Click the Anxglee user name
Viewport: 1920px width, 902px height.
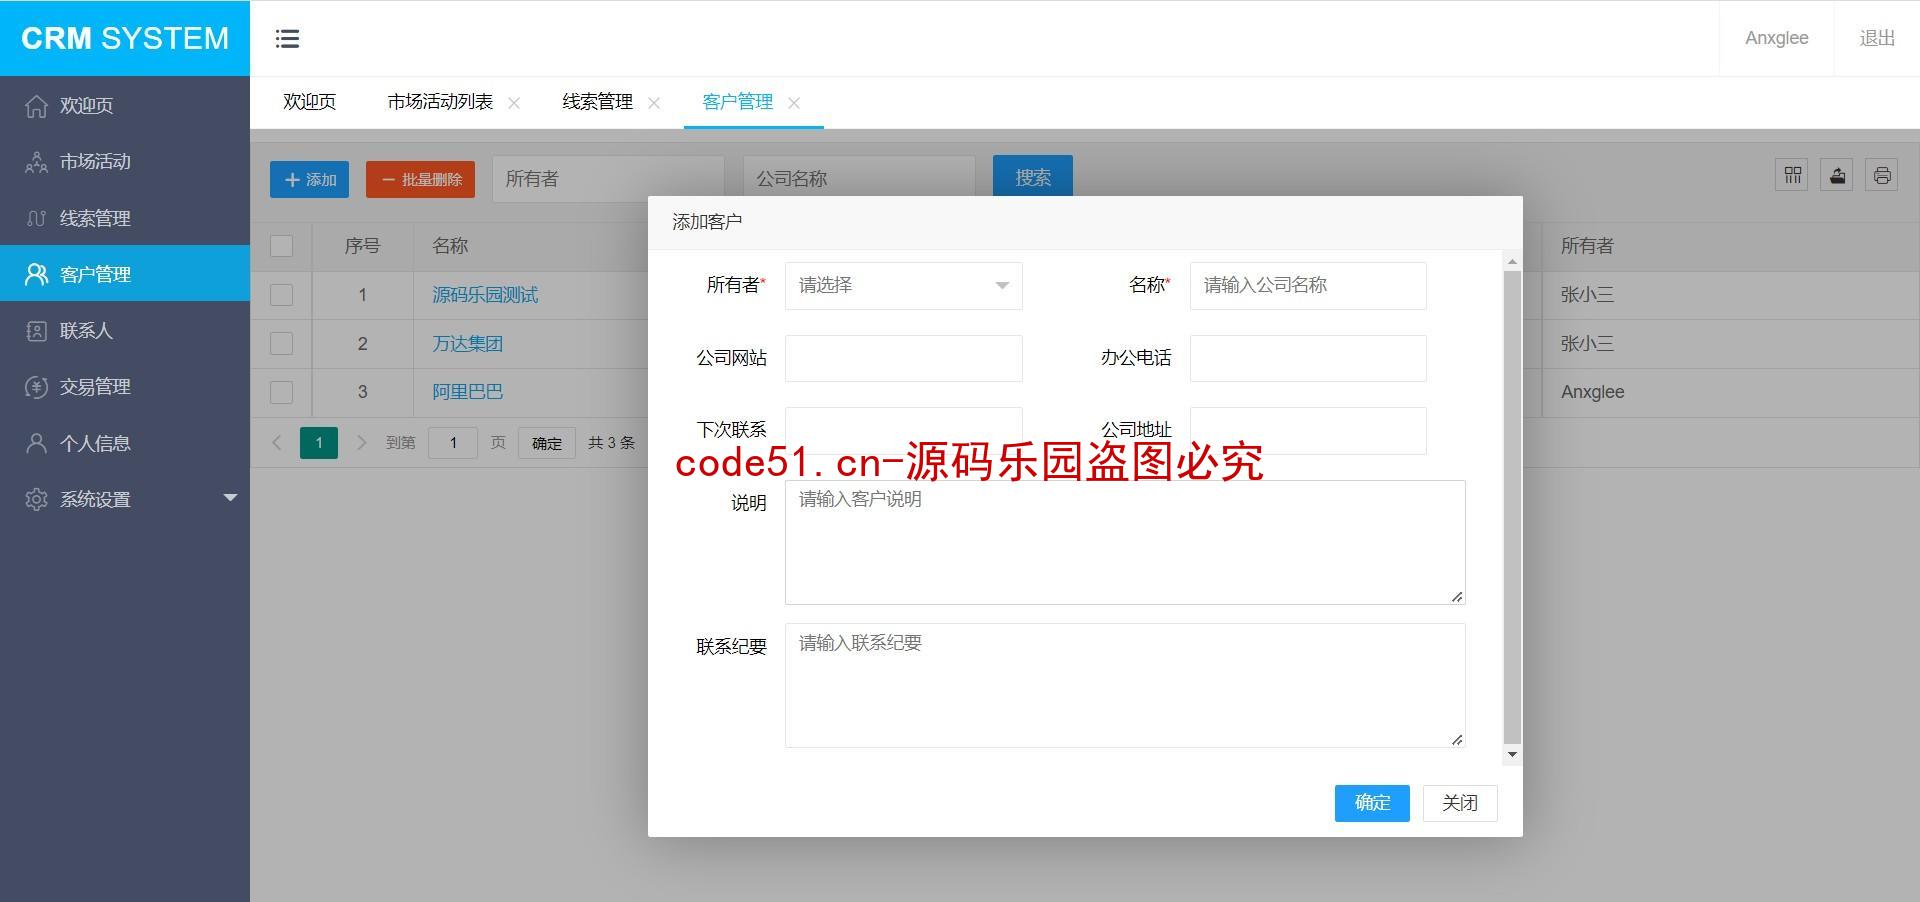click(x=1777, y=38)
